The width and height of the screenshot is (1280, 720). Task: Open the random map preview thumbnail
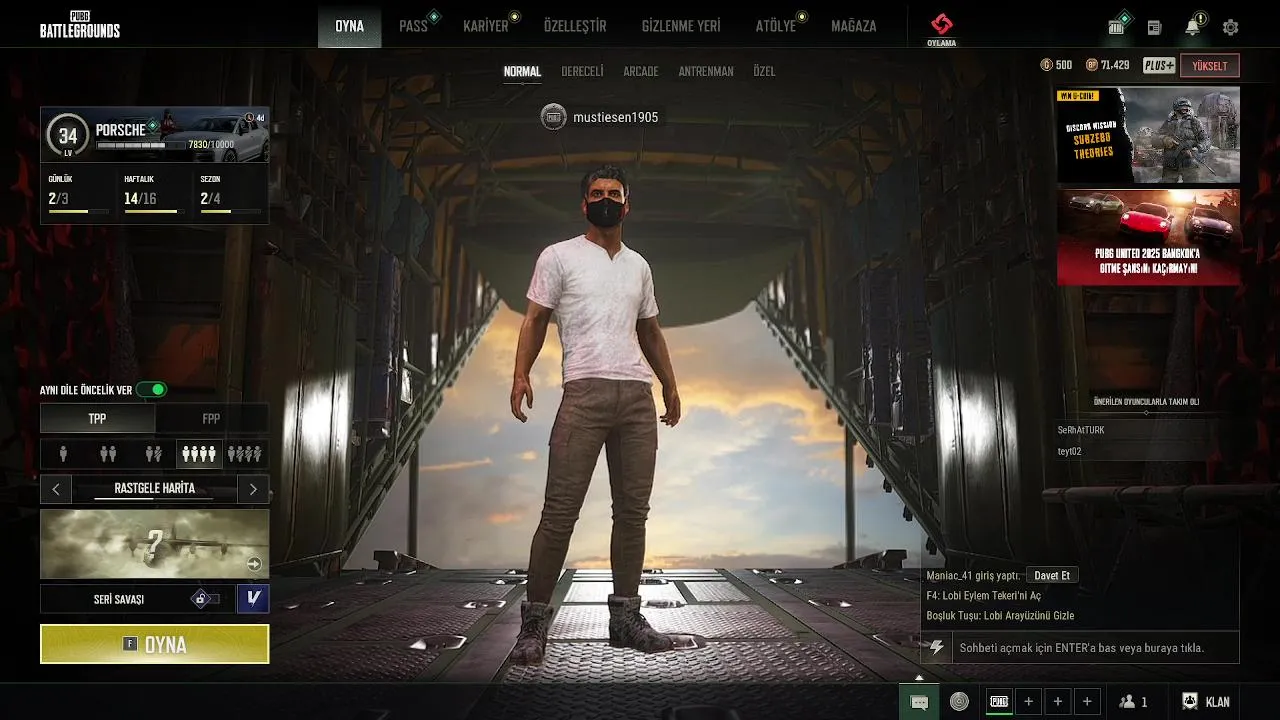(x=154, y=544)
